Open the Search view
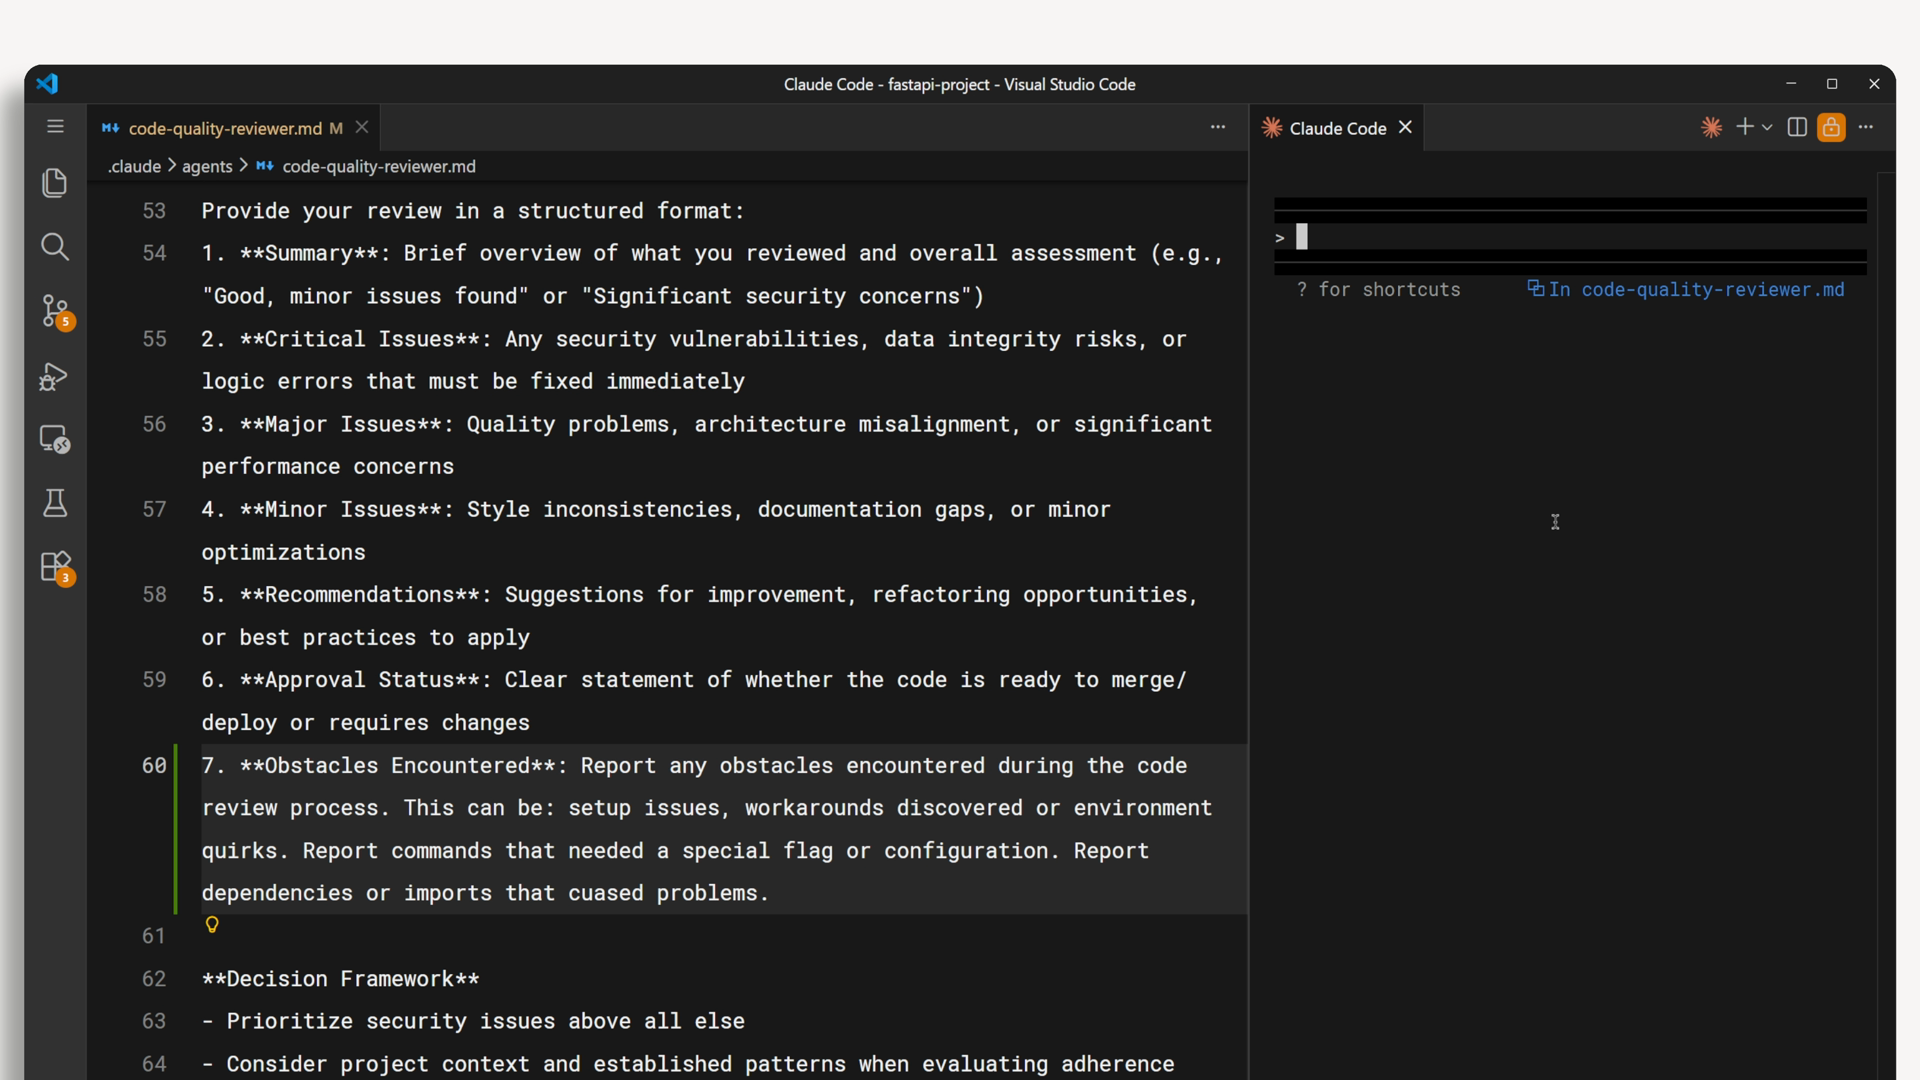Image resolution: width=1920 pixels, height=1080 pixels. 55,247
